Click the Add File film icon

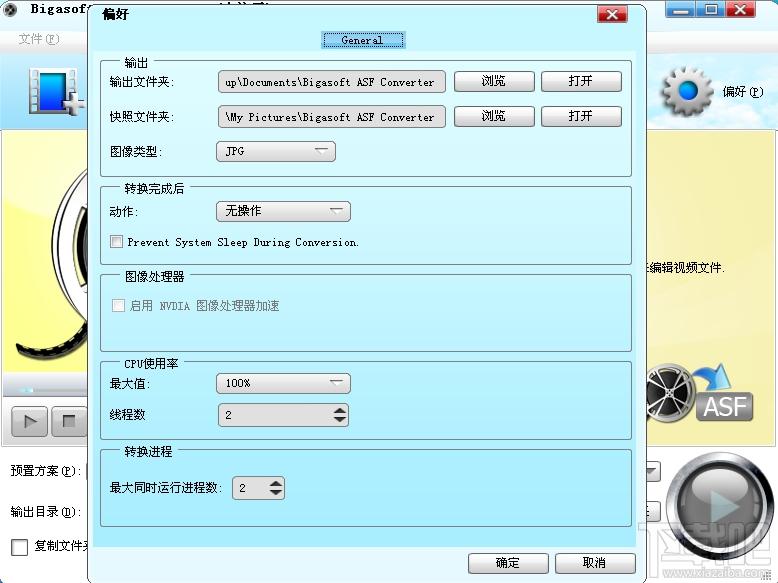pos(50,91)
